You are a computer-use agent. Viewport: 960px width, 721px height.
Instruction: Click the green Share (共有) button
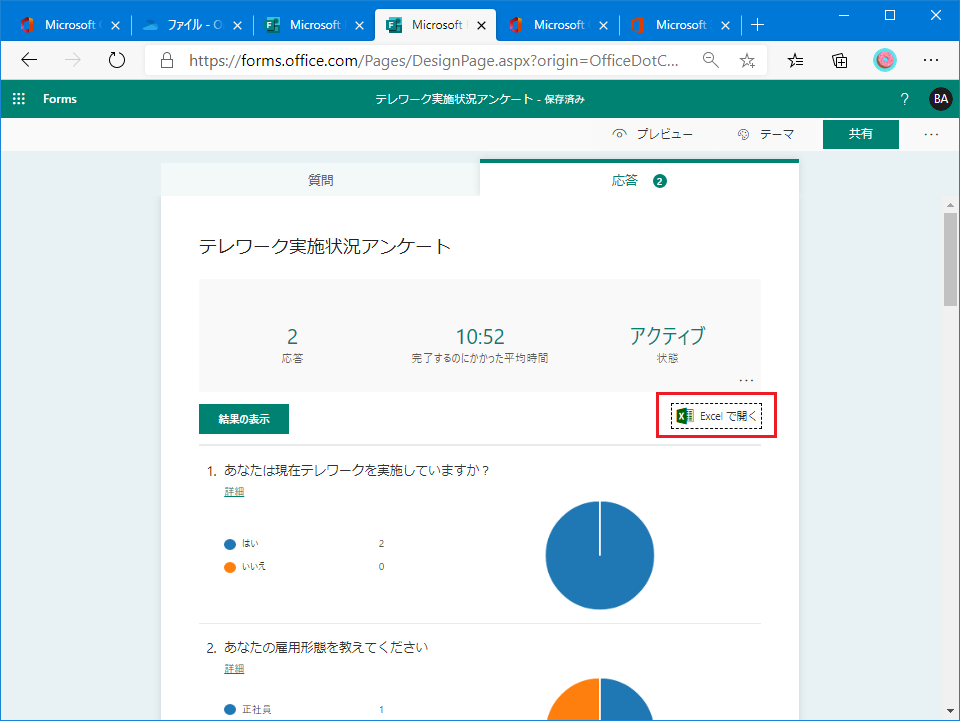[x=860, y=134]
